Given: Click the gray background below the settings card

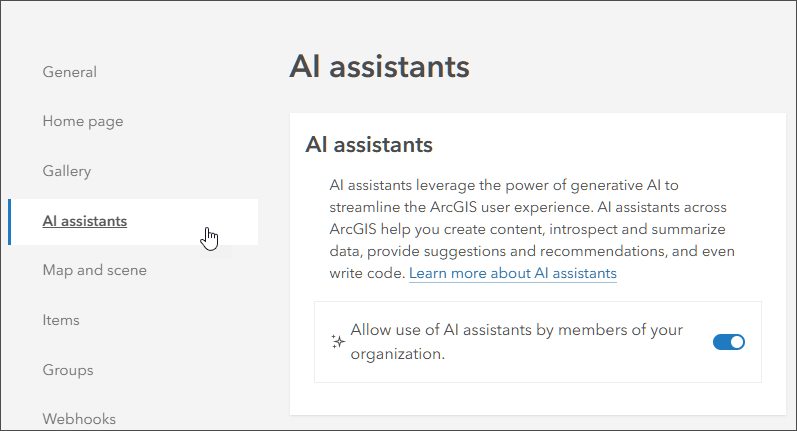Looking at the screenshot, I should (x=540, y=424).
